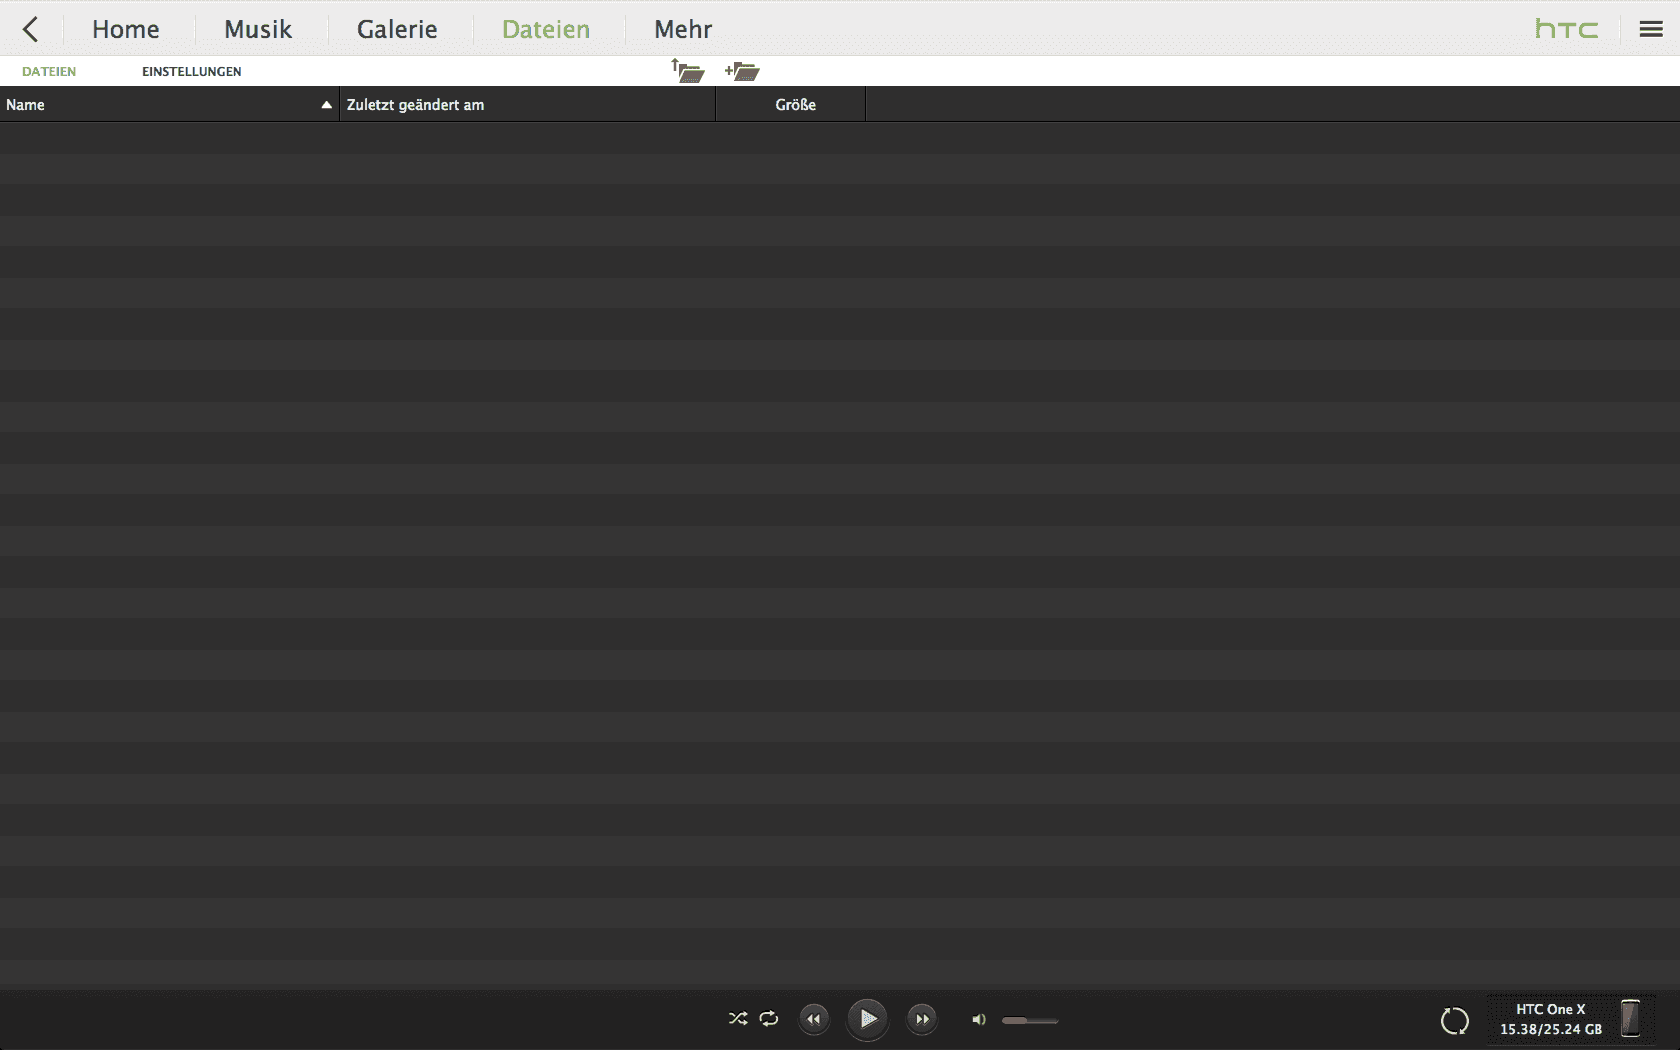This screenshot has width=1680, height=1050.
Task: Open the hamburger menu
Action: pos(1651,29)
